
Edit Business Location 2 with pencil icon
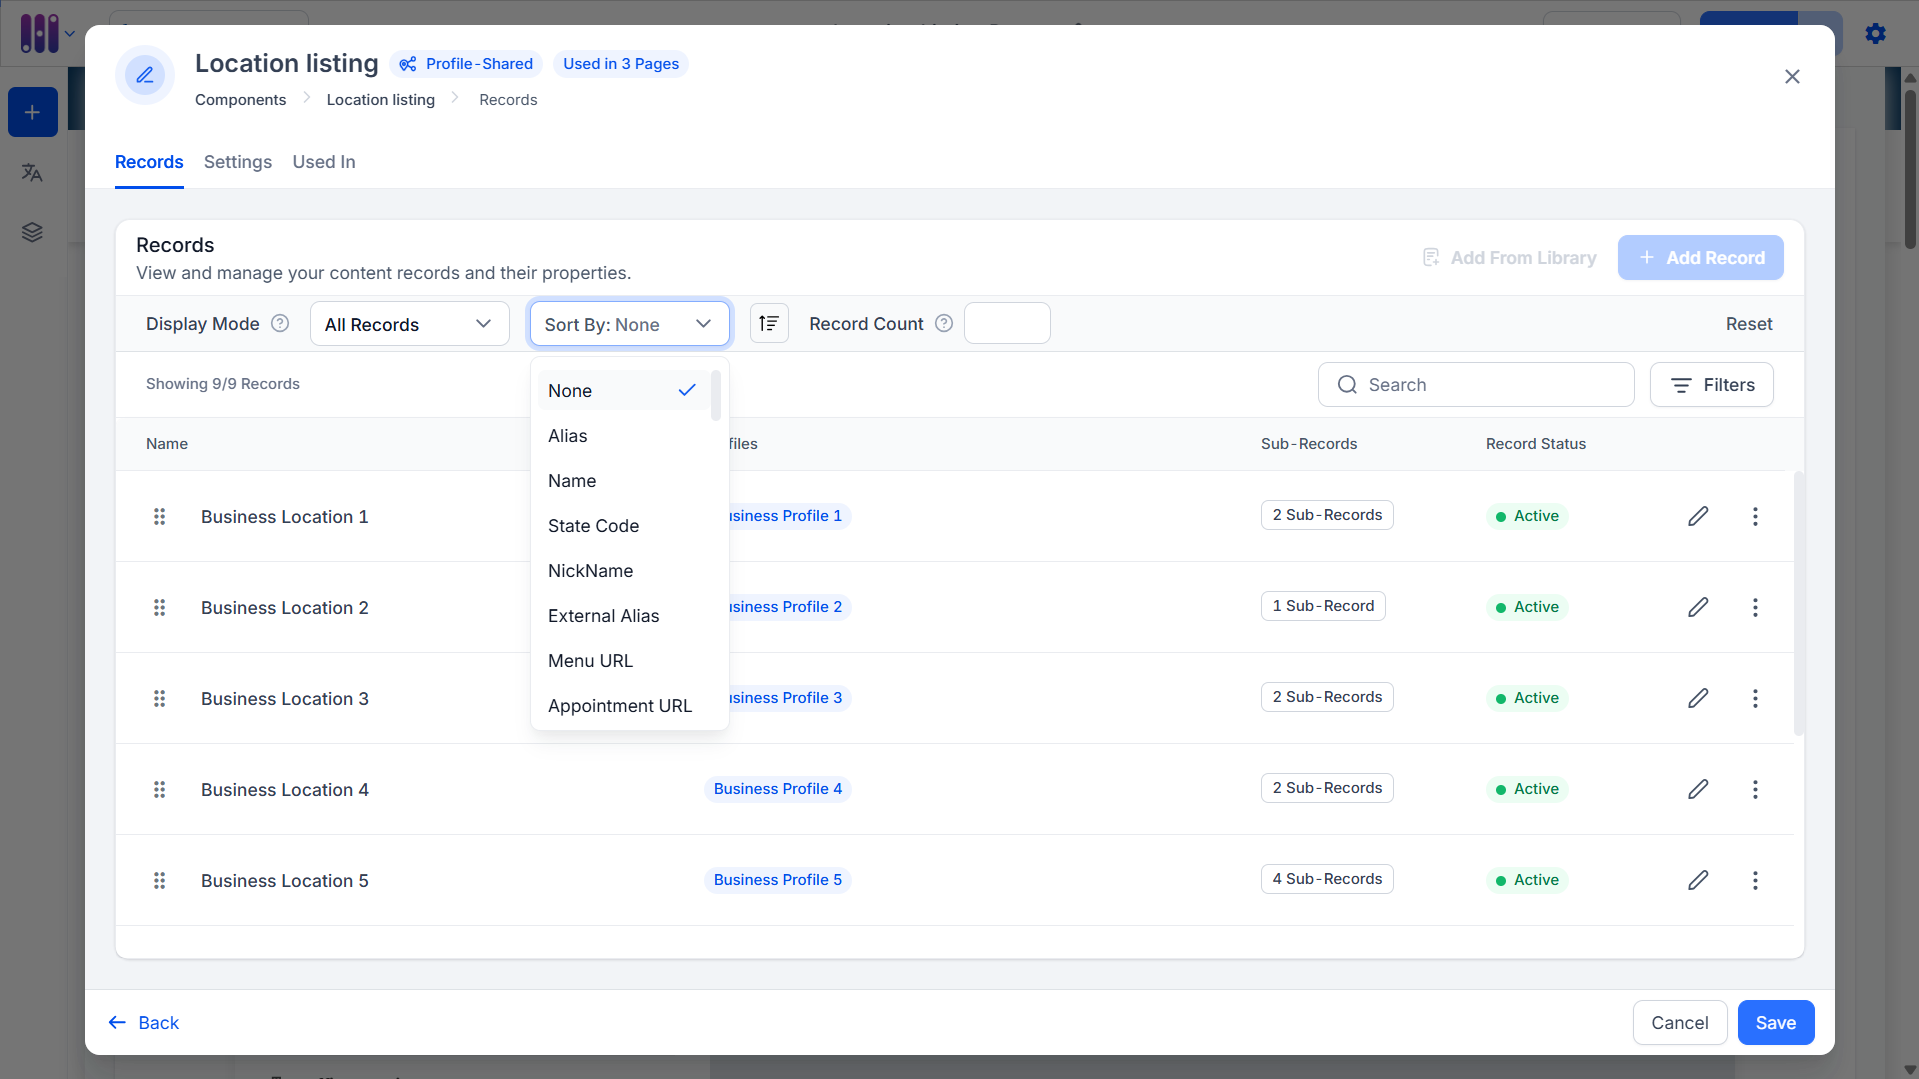click(x=1698, y=607)
